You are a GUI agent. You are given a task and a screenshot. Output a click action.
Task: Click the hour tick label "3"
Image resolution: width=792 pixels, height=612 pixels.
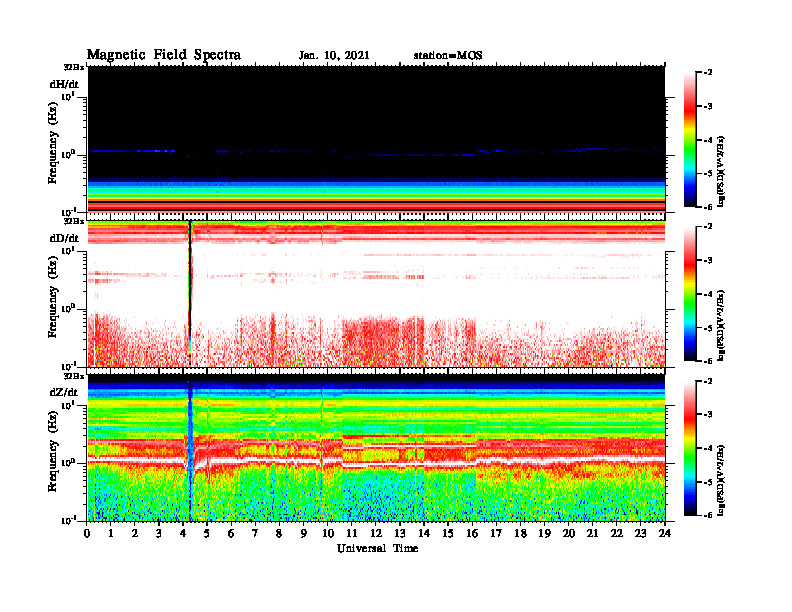click(x=159, y=533)
